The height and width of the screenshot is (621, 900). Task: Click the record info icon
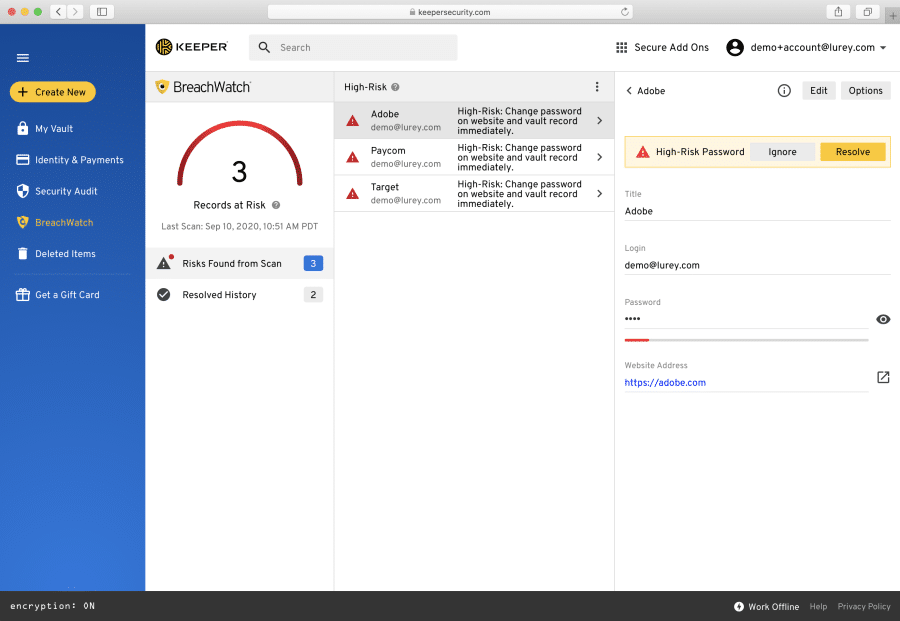click(784, 91)
